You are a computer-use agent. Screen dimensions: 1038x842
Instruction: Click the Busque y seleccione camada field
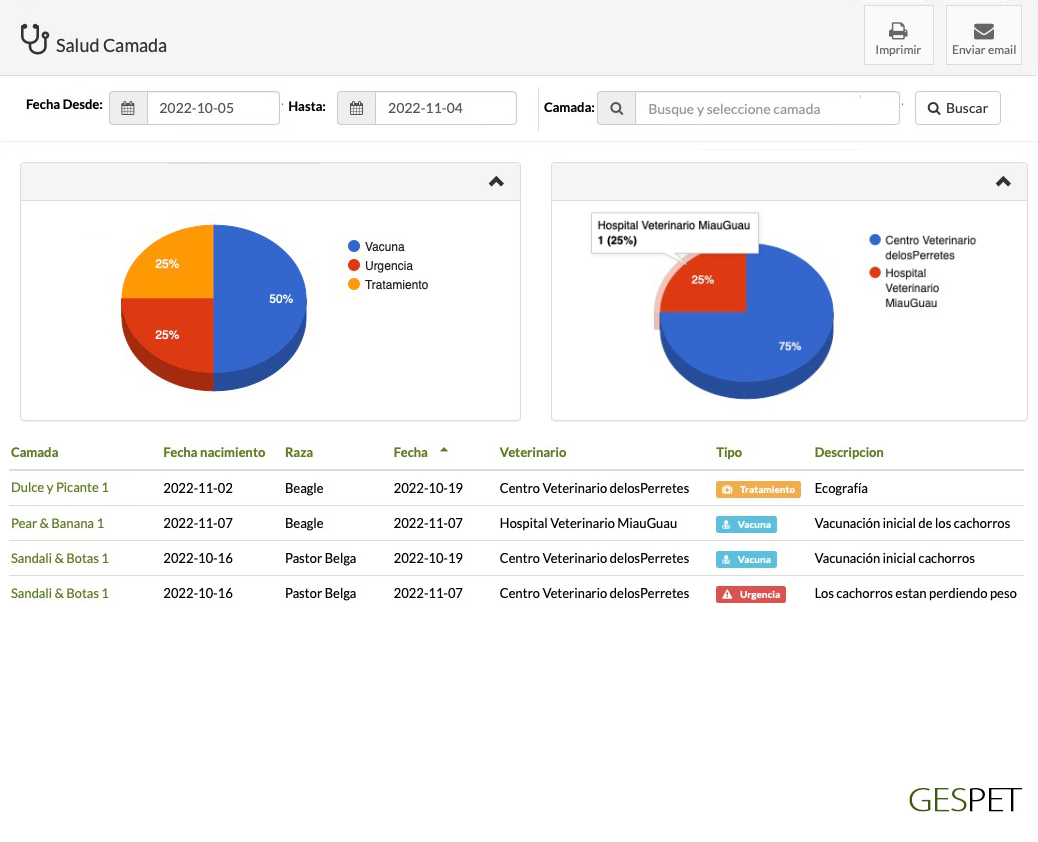pyautogui.click(x=766, y=109)
